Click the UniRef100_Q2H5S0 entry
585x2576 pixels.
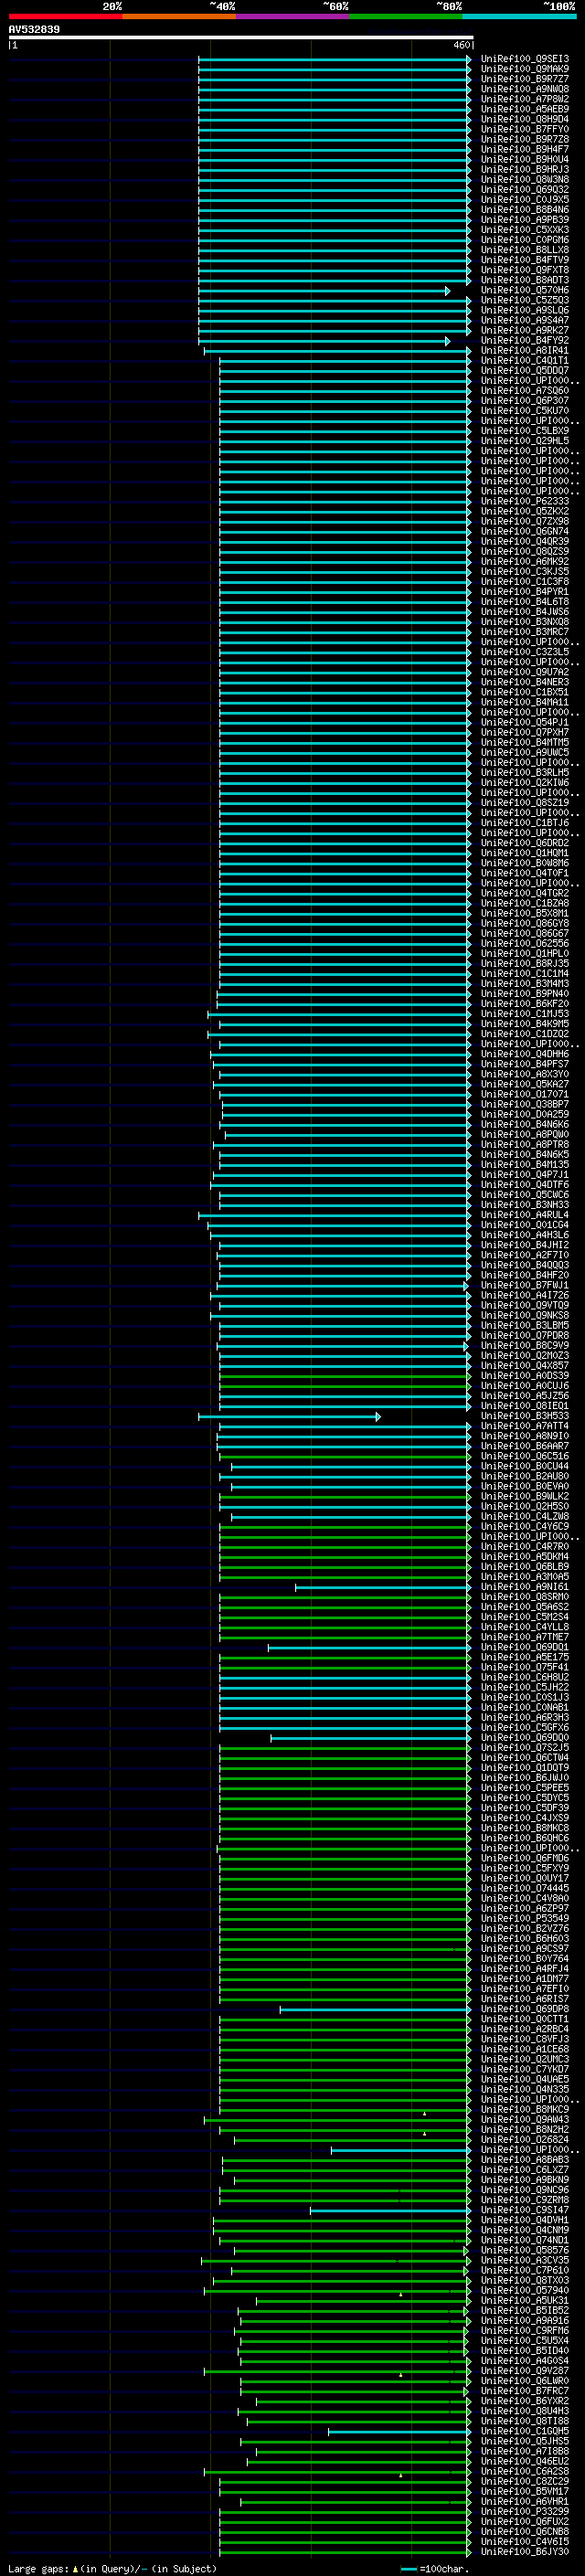coord(525,1507)
